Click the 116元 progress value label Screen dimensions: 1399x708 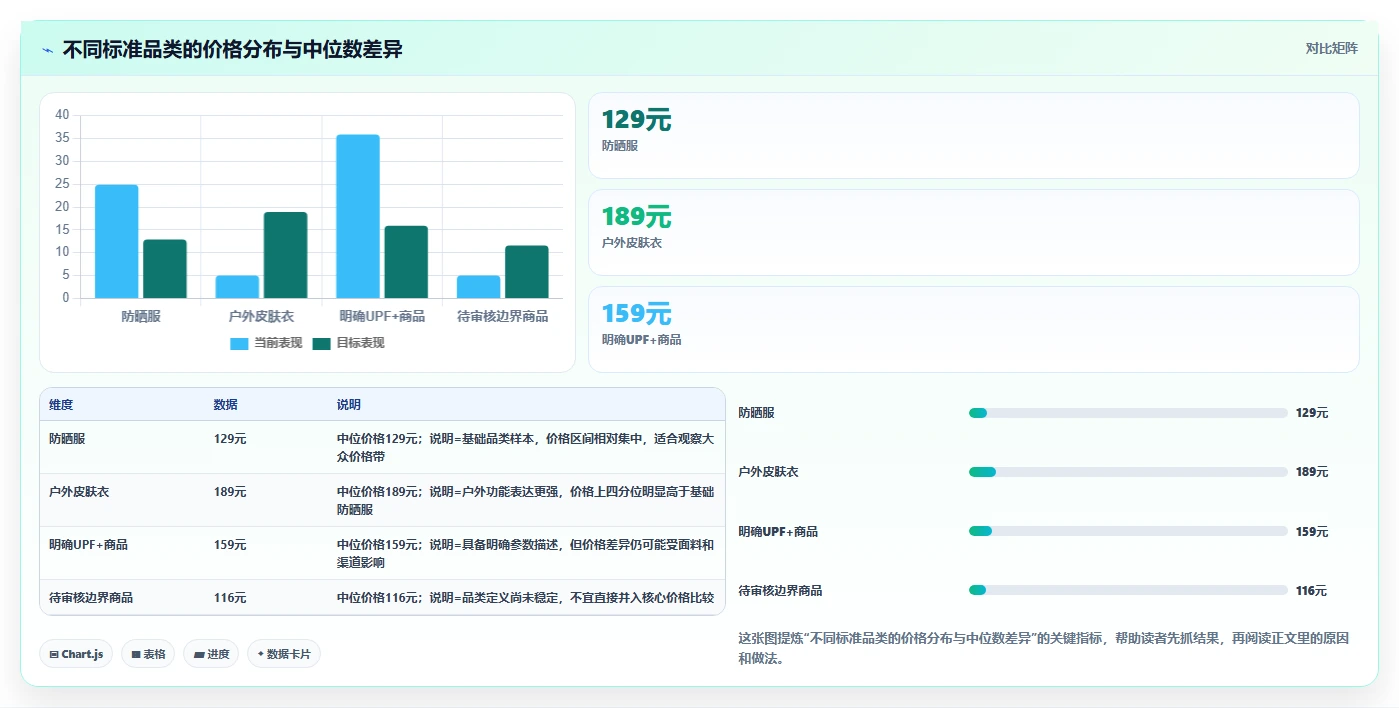tap(1311, 591)
